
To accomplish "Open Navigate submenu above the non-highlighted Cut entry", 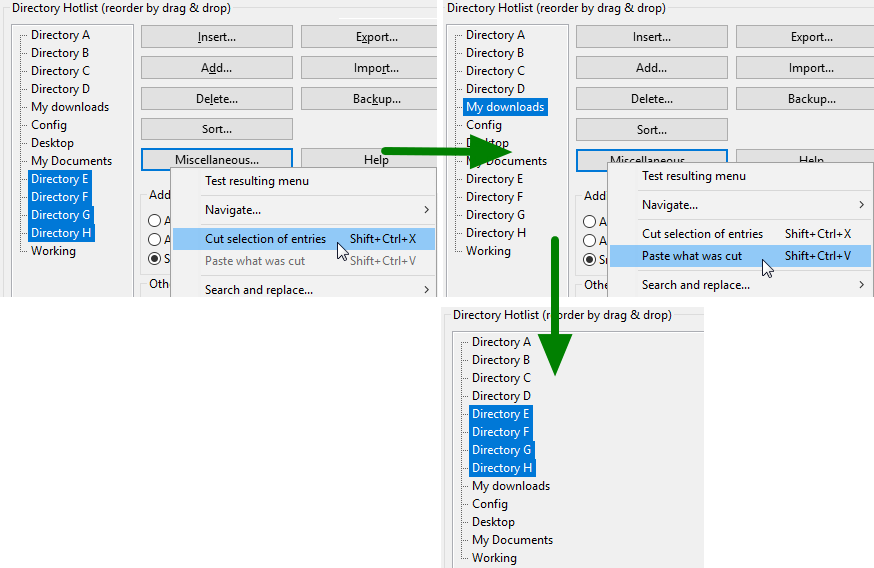I will point(670,205).
